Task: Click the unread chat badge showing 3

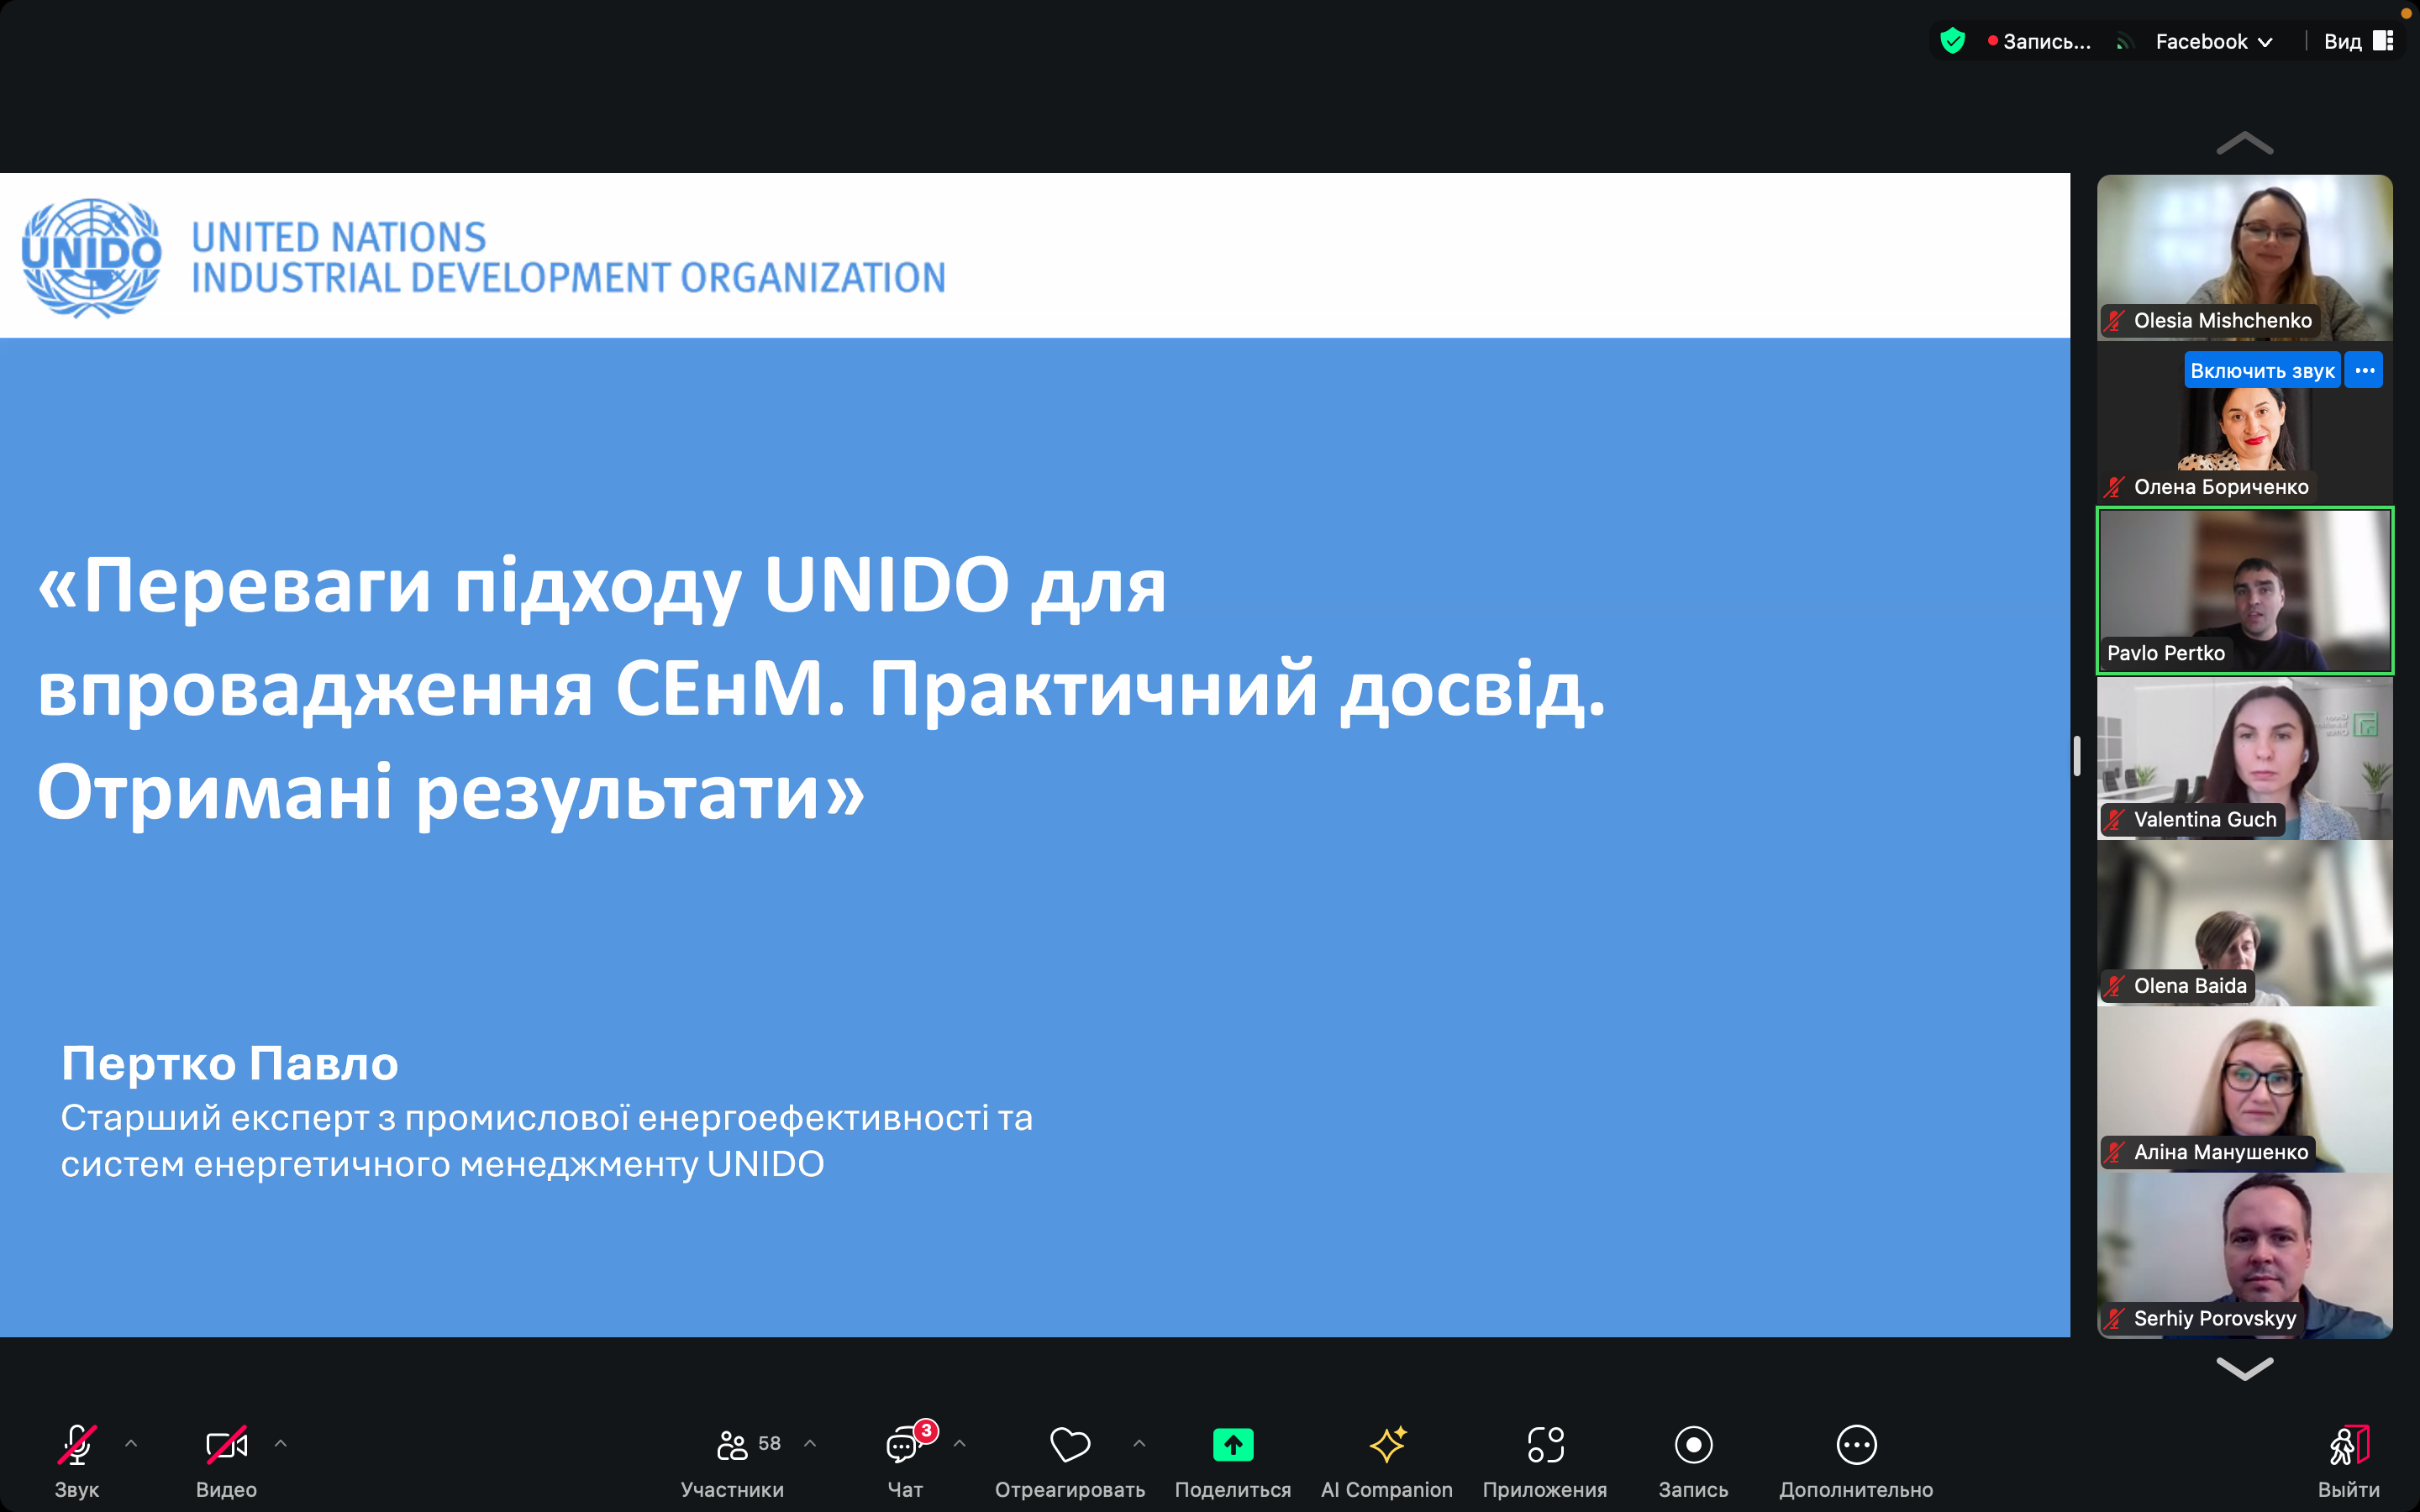Action: (x=926, y=1431)
